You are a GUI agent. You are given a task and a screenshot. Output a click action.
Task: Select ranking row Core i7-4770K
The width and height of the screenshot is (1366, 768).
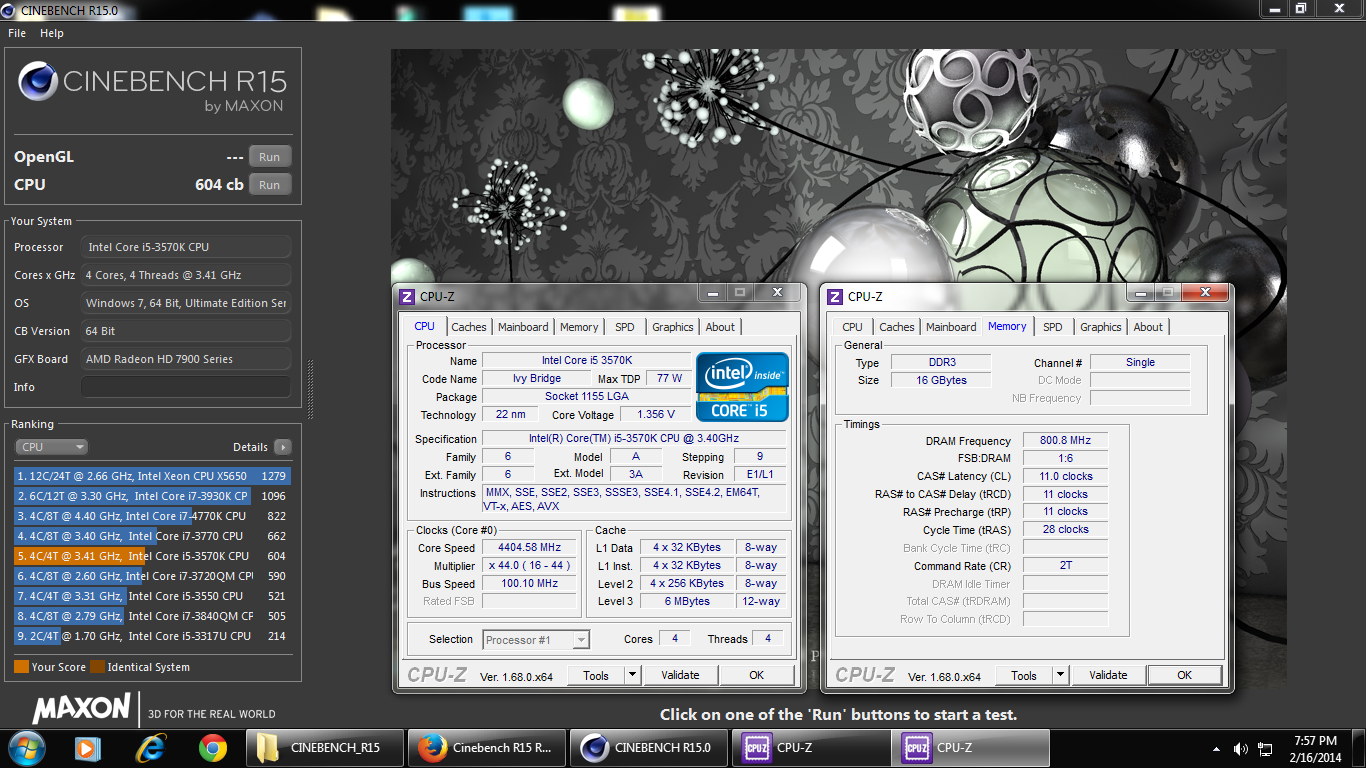click(x=152, y=516)
